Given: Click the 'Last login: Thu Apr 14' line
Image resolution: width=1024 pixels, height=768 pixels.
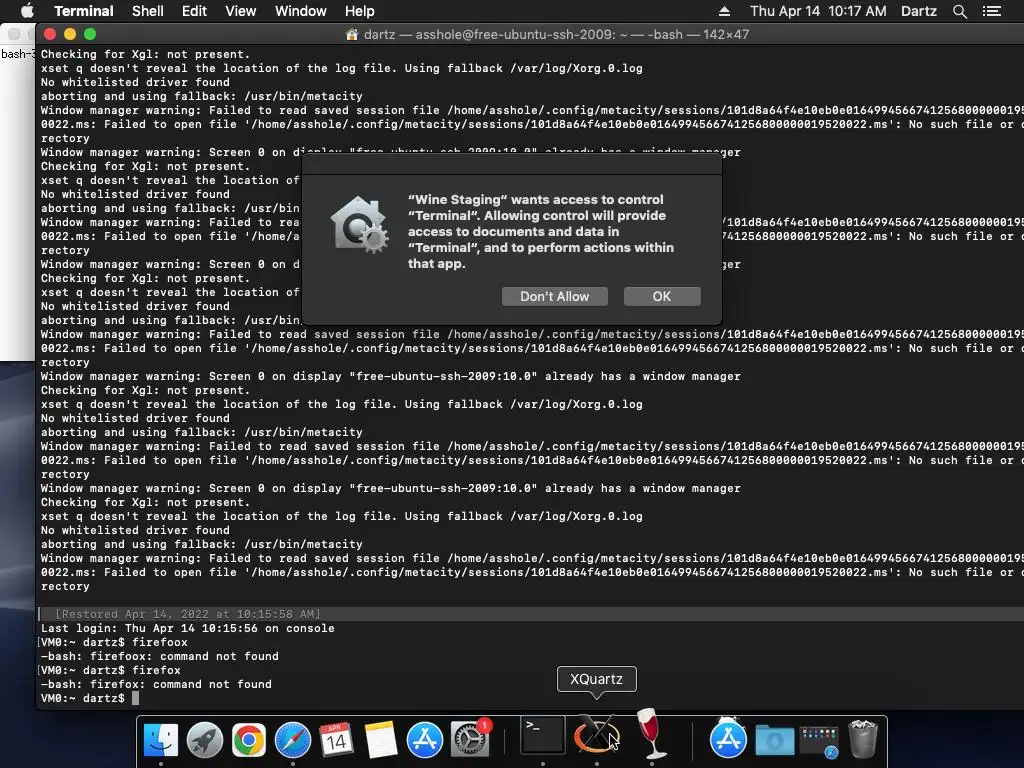Looking at the screenshot, I should tap(187, 628).
